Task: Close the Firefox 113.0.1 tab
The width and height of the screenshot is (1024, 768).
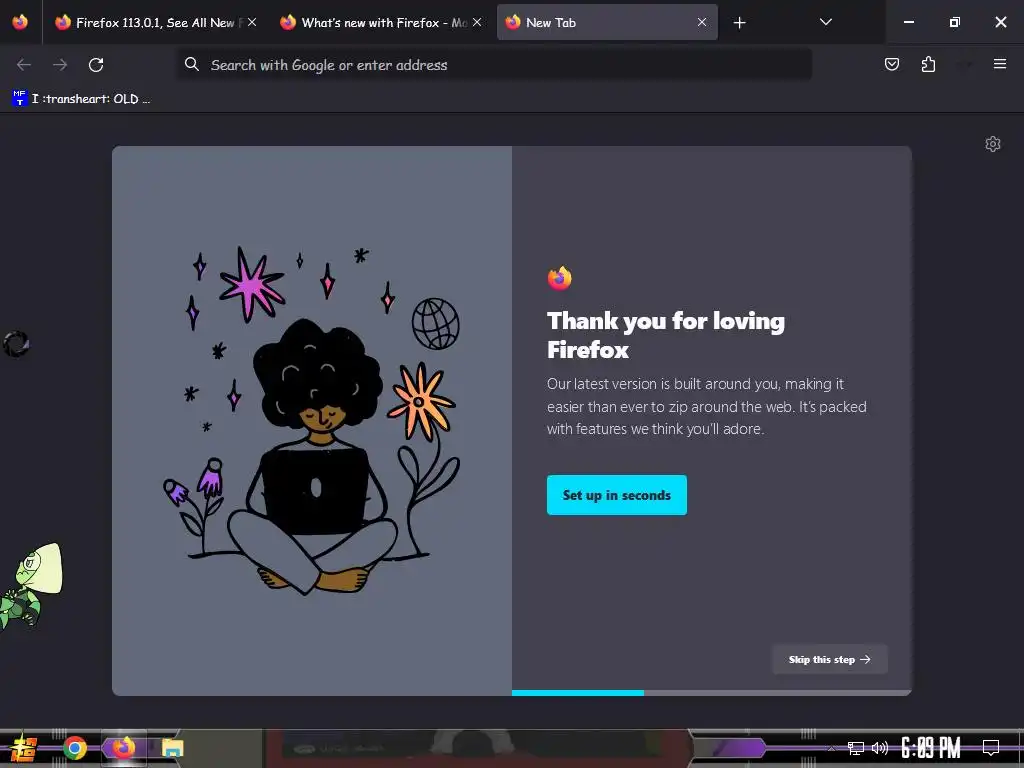Action: (252, 22)
